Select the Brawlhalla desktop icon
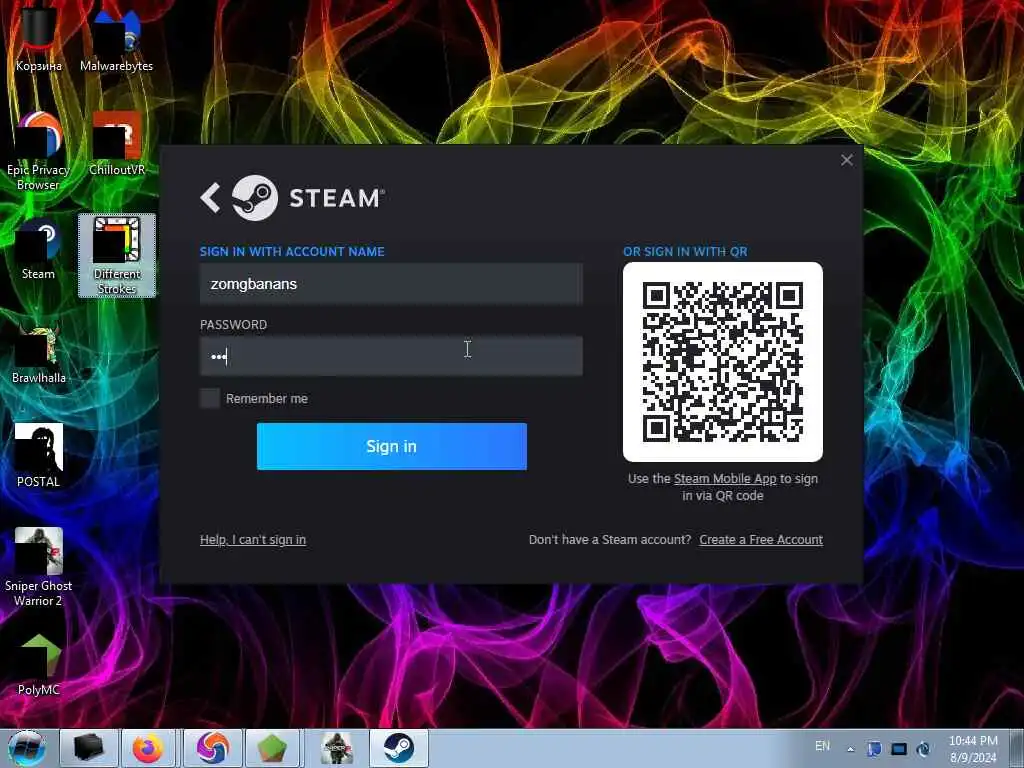1024x768 pixels. point(39,353)
